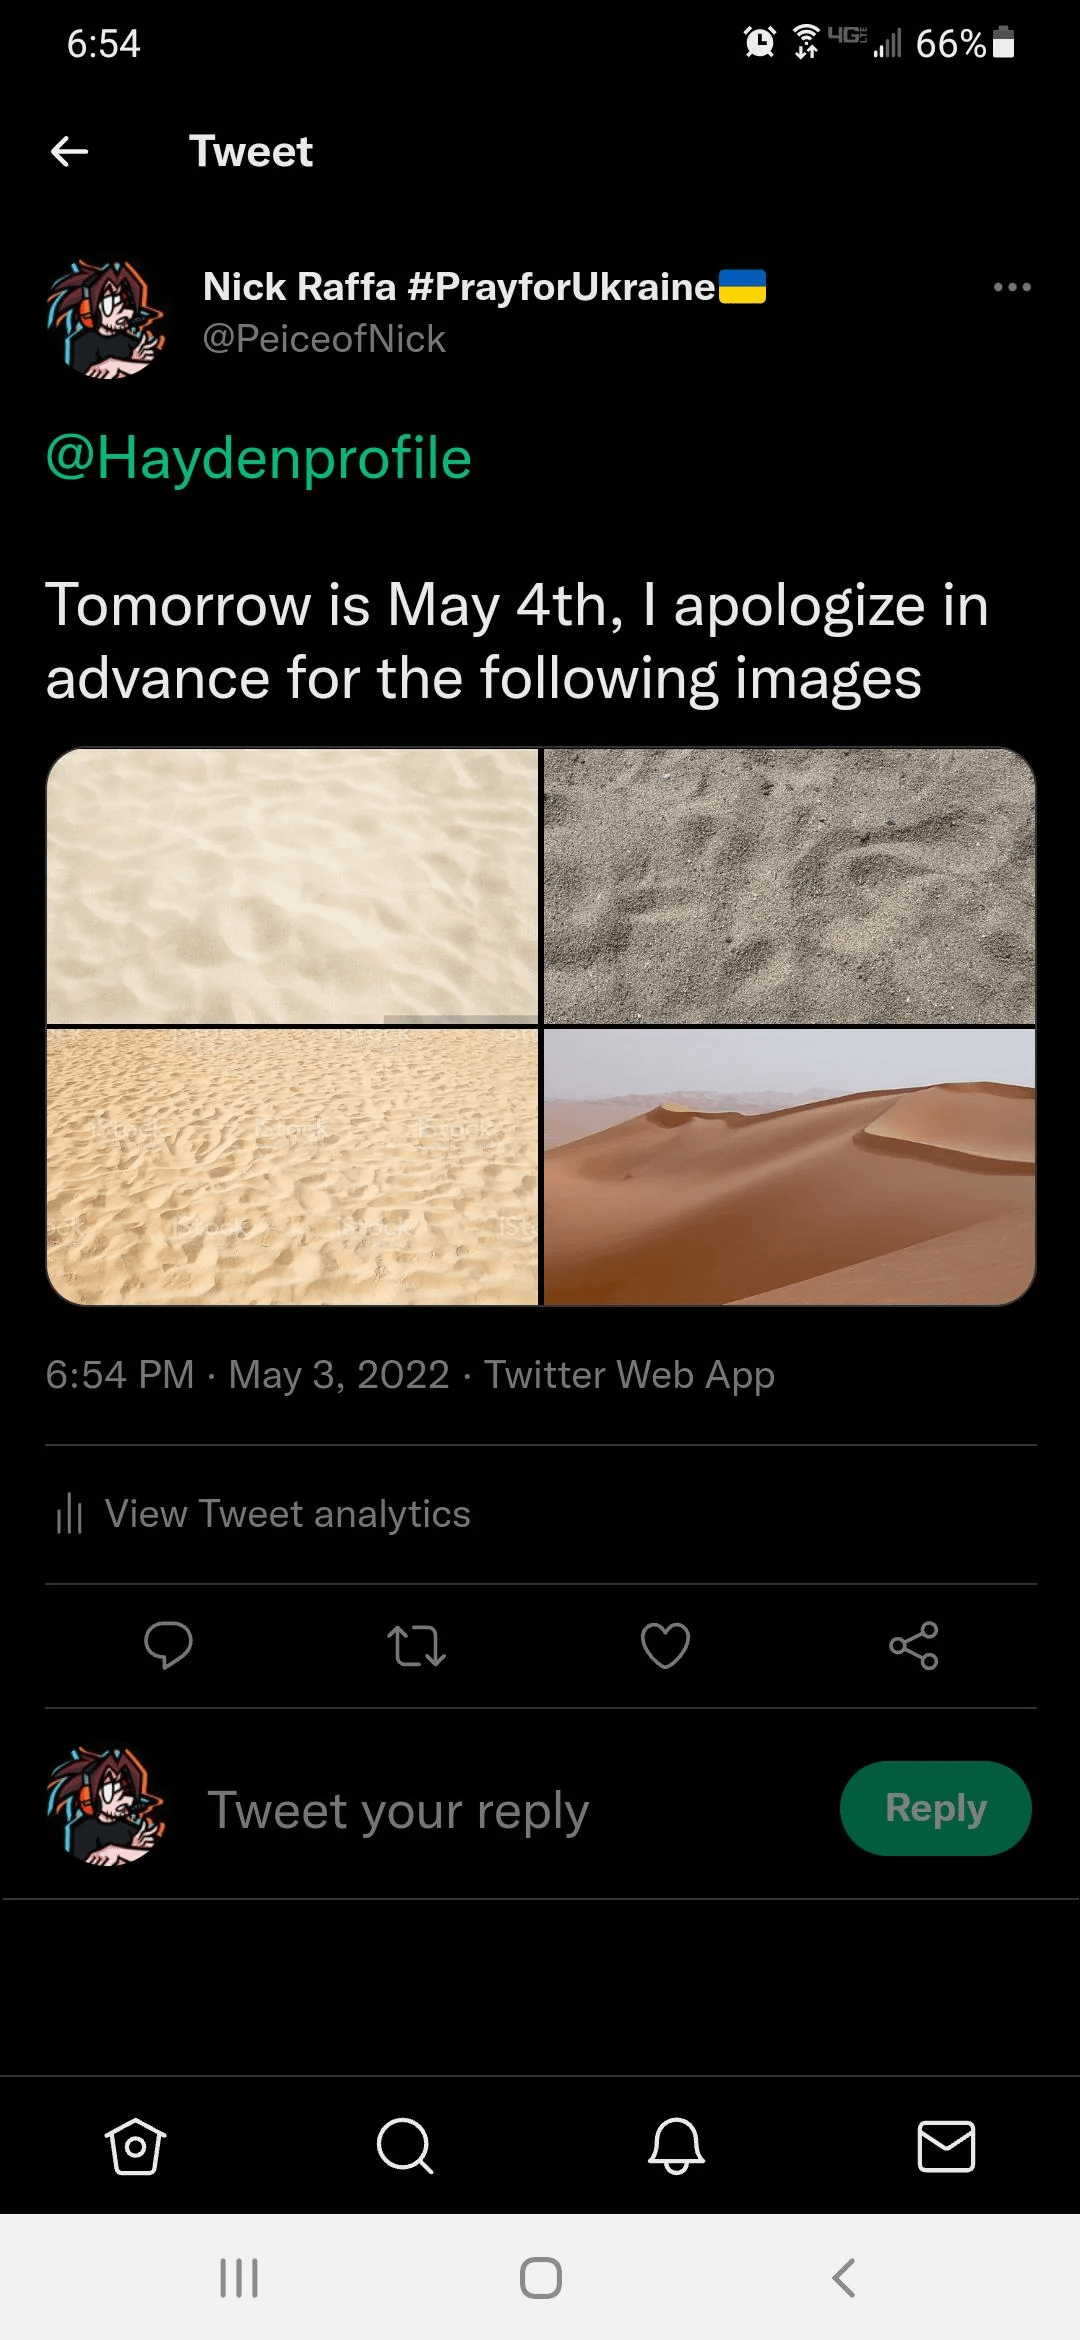1080x2340 pixels.
Task: View the white sand top-left image
Action: click(x=292, y=886)
